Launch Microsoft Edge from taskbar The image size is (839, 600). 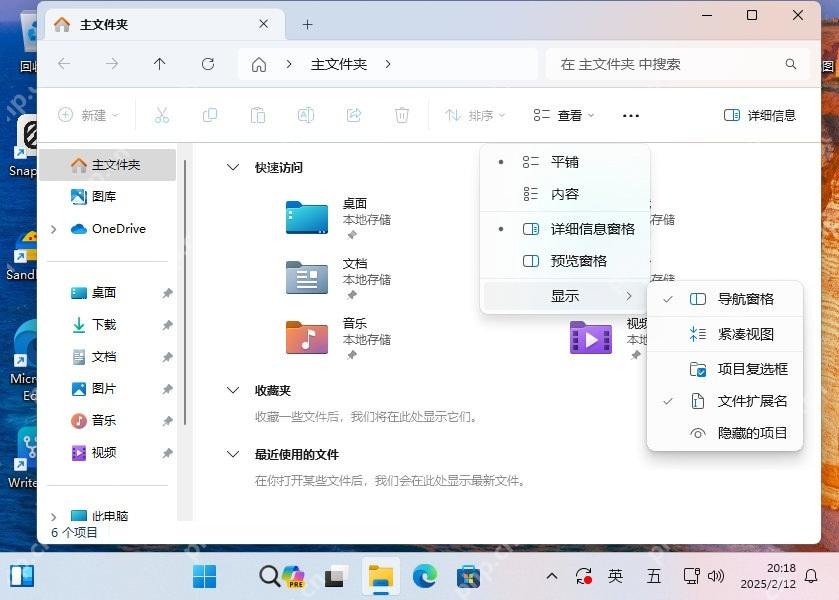coord(424,576)
